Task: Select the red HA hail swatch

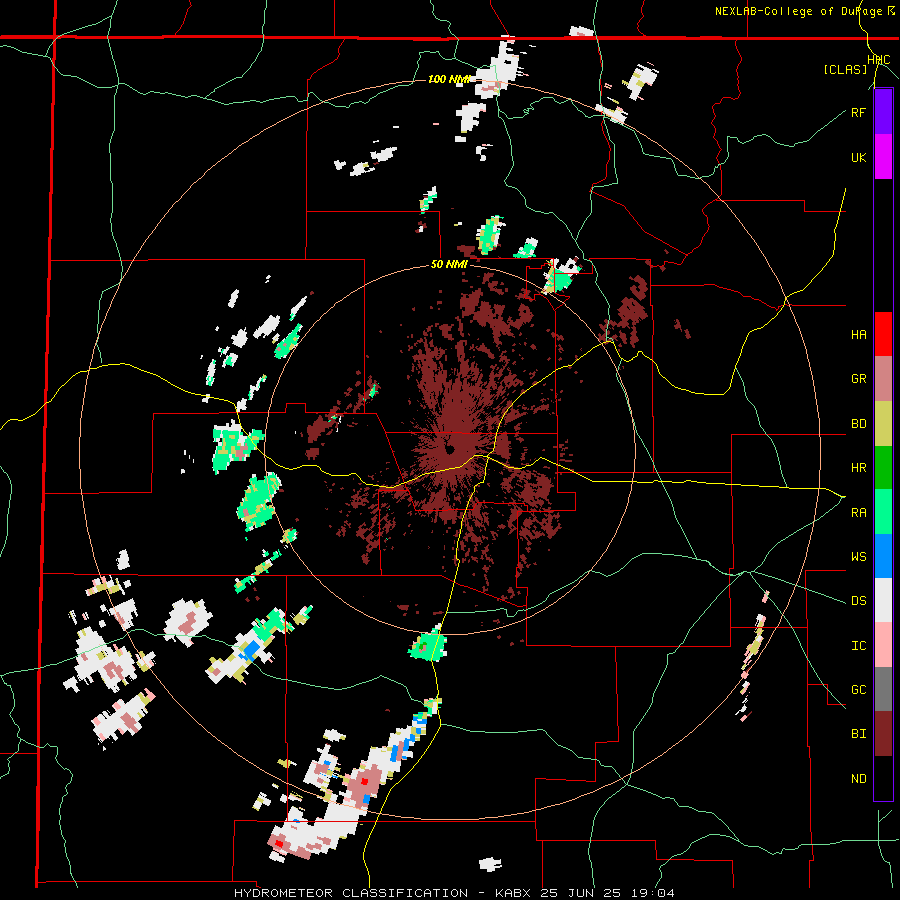Action: pos(883,334)
